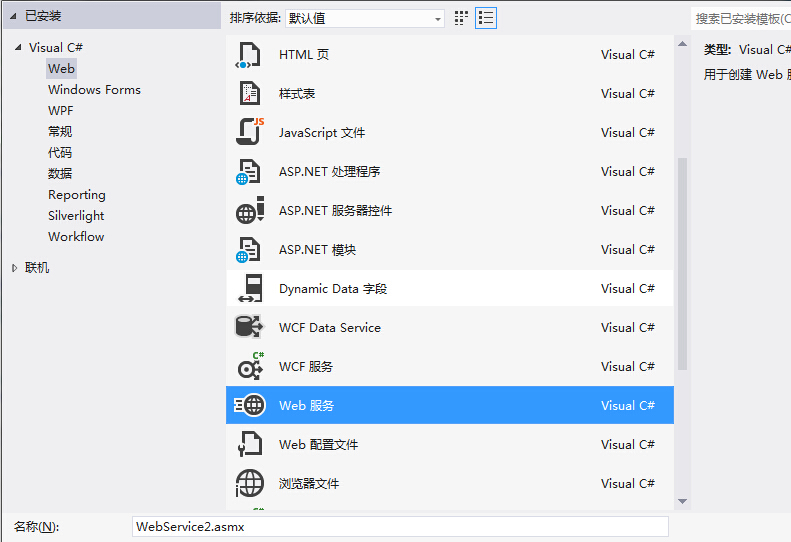Viewport: 791px width, 542px height.
Task: Select WCF Data Service template name
Action: click(x=330, y=328)
